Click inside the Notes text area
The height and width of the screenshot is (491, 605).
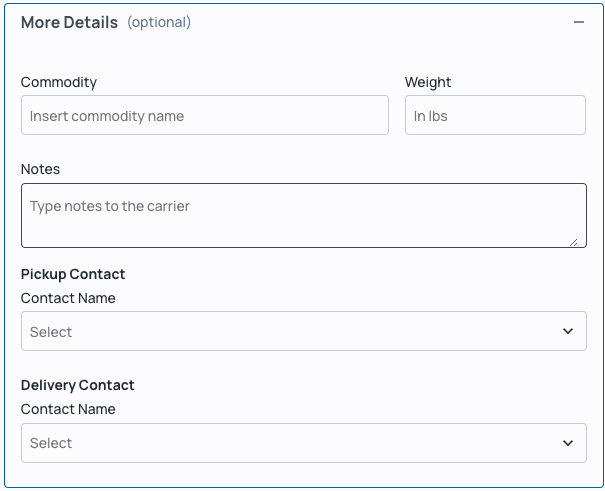pos(303,215)
